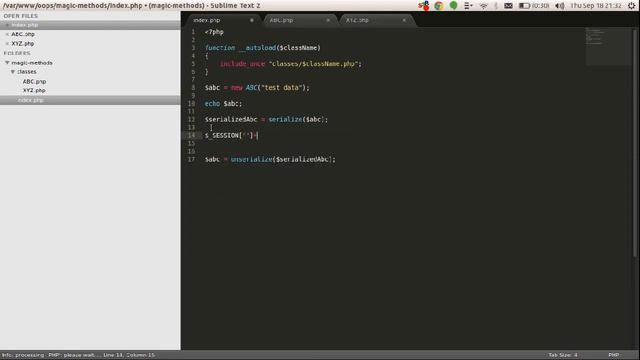Viewport: 640px width, 360px height.
Task: Click the 'unserialize' function call text
Action: click(x=252, y=160)
